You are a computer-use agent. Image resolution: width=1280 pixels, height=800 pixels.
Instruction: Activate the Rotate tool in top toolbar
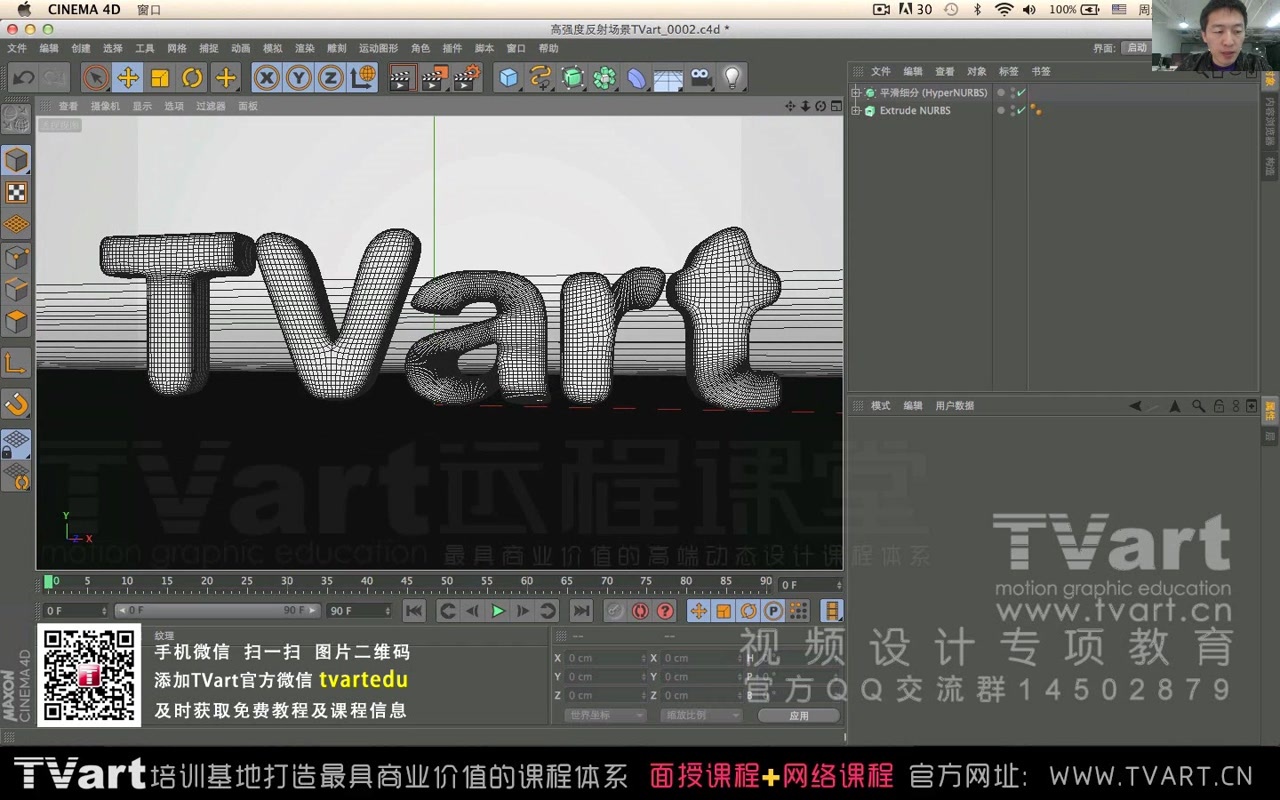192,77
